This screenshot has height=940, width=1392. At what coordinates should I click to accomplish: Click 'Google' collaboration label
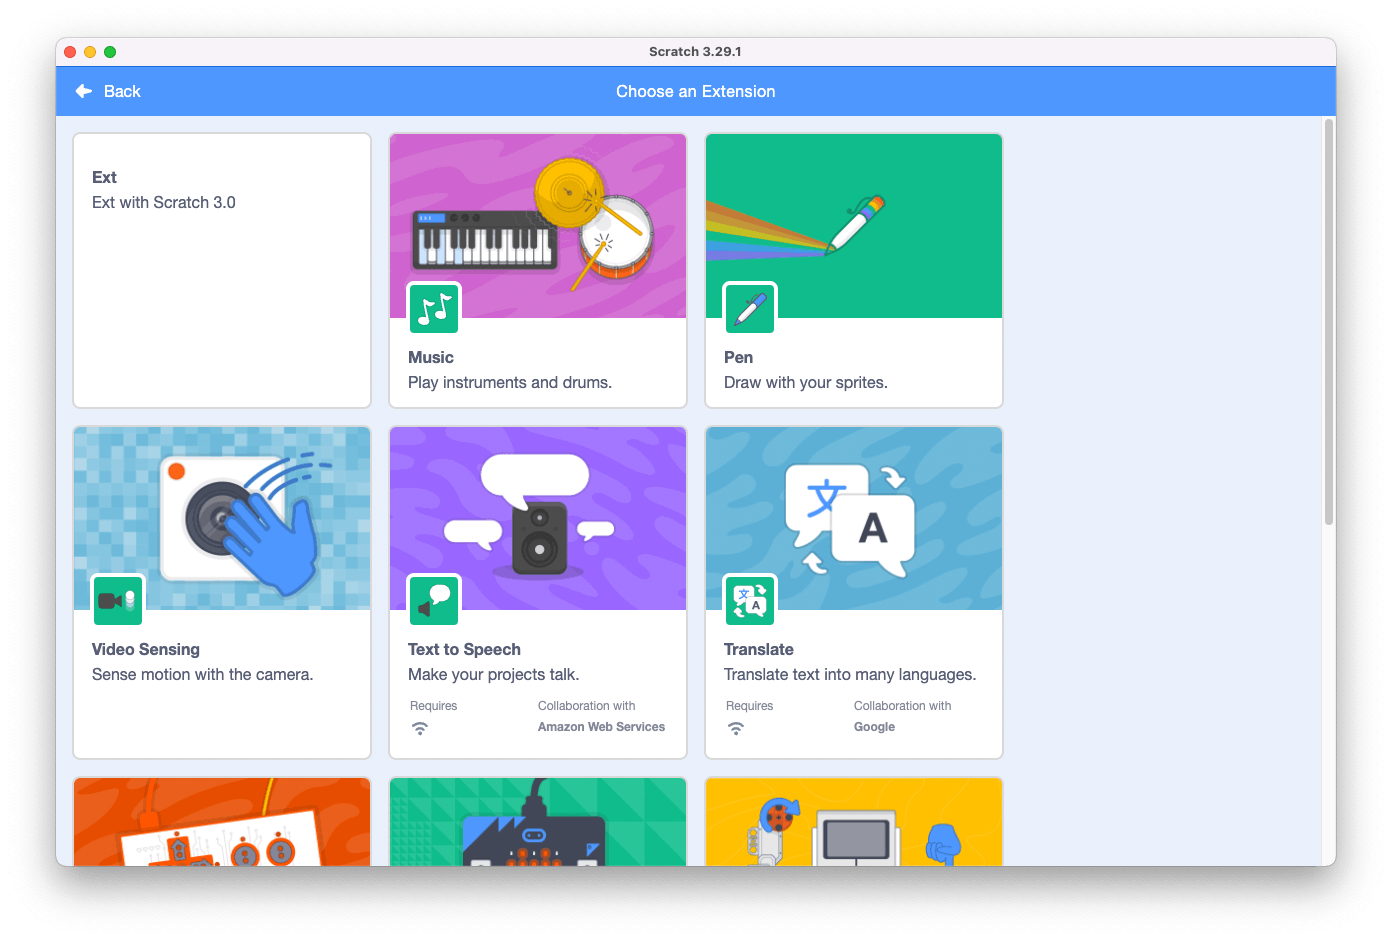point(874,727)
